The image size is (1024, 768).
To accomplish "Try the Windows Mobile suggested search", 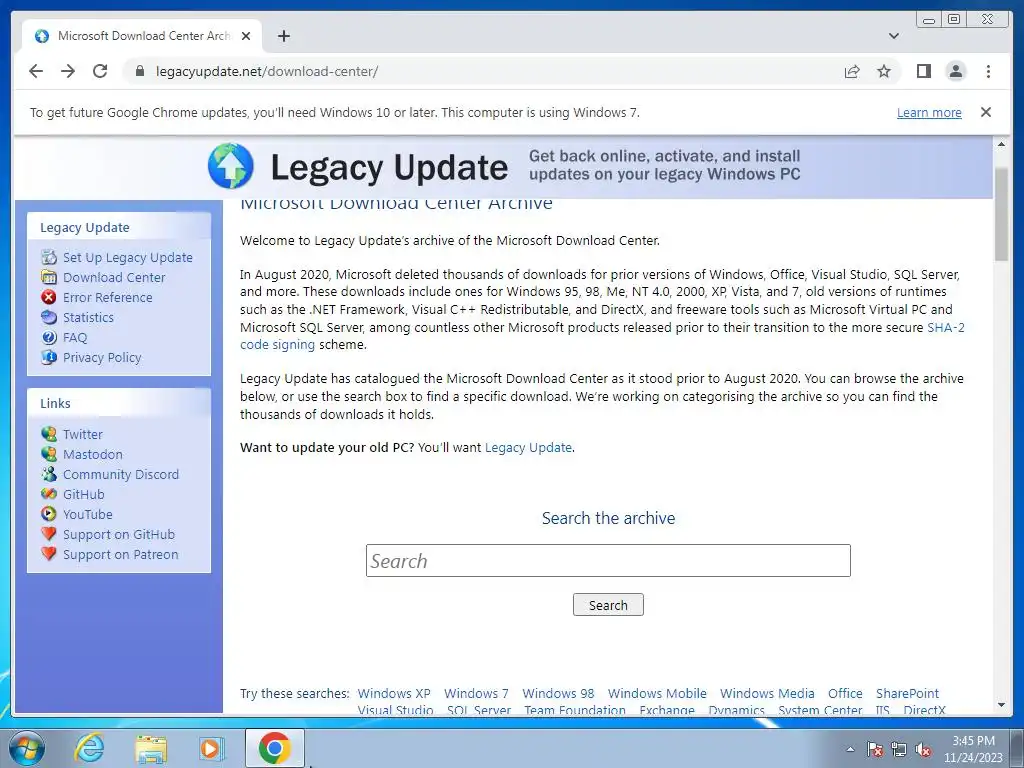I will coord(657,693).
